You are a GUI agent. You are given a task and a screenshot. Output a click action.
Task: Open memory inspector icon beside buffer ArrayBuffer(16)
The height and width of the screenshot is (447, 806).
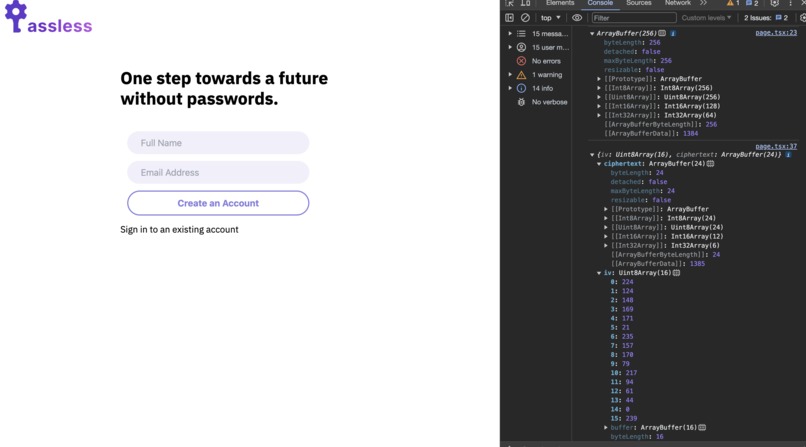coord(702,427)
